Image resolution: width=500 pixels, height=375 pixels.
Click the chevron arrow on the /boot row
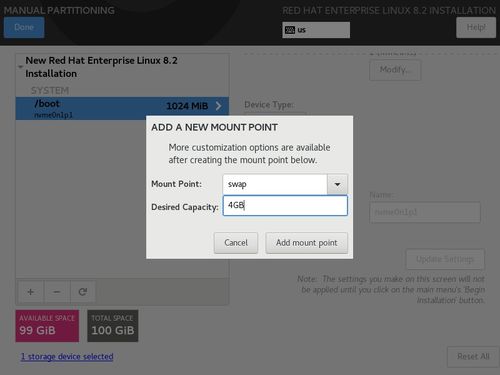218,106
